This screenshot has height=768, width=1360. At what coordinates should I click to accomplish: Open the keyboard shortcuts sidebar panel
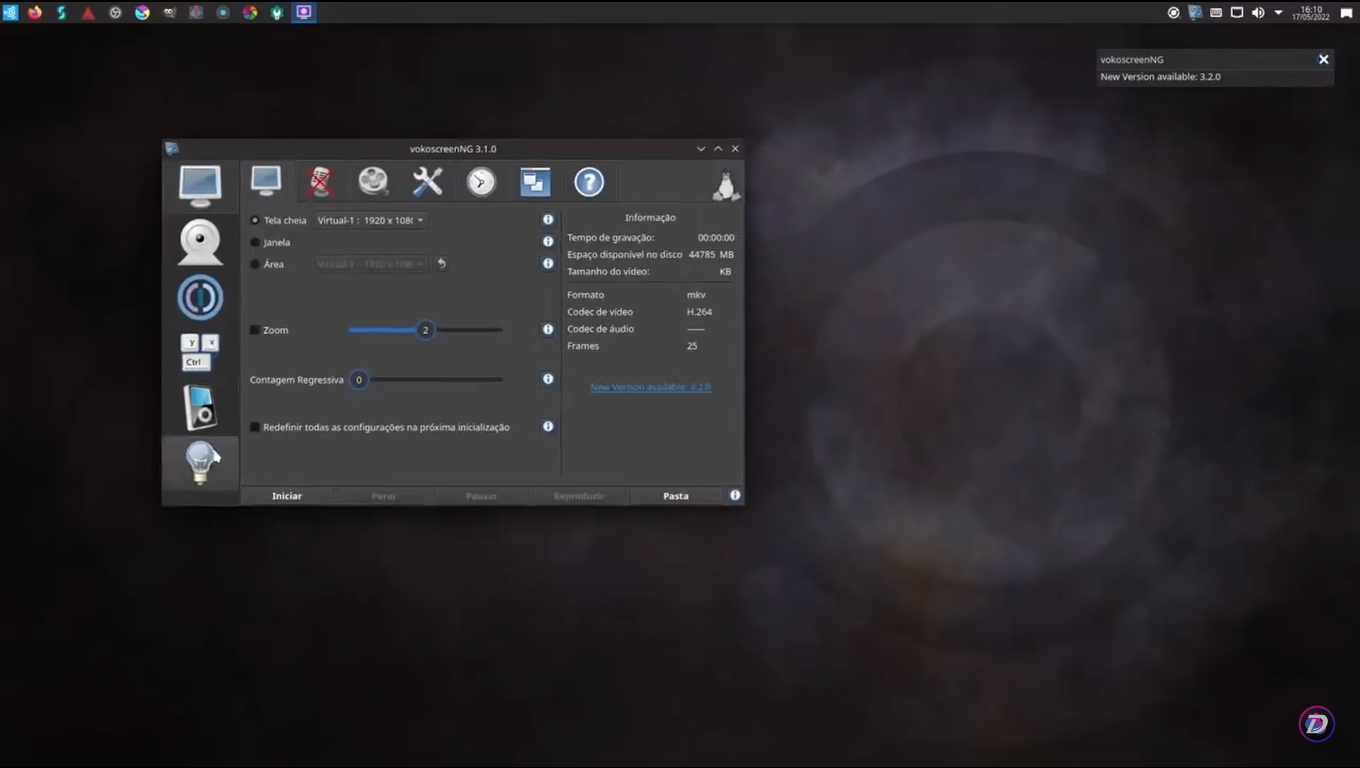tap(200, 352)
